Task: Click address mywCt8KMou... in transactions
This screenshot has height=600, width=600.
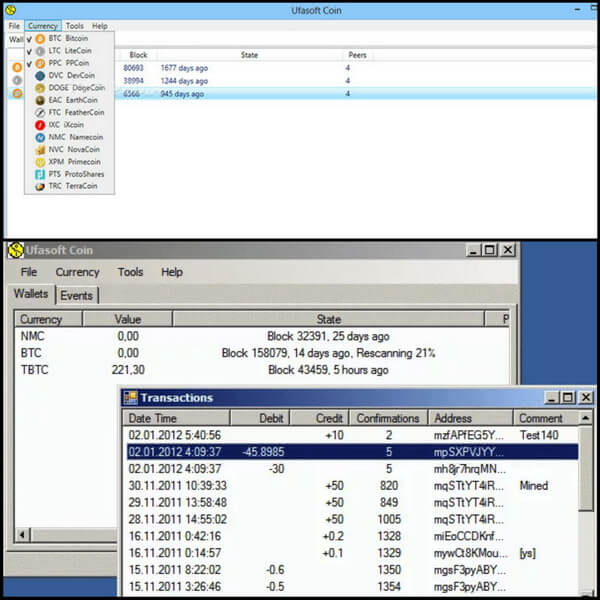Action: 470,553
